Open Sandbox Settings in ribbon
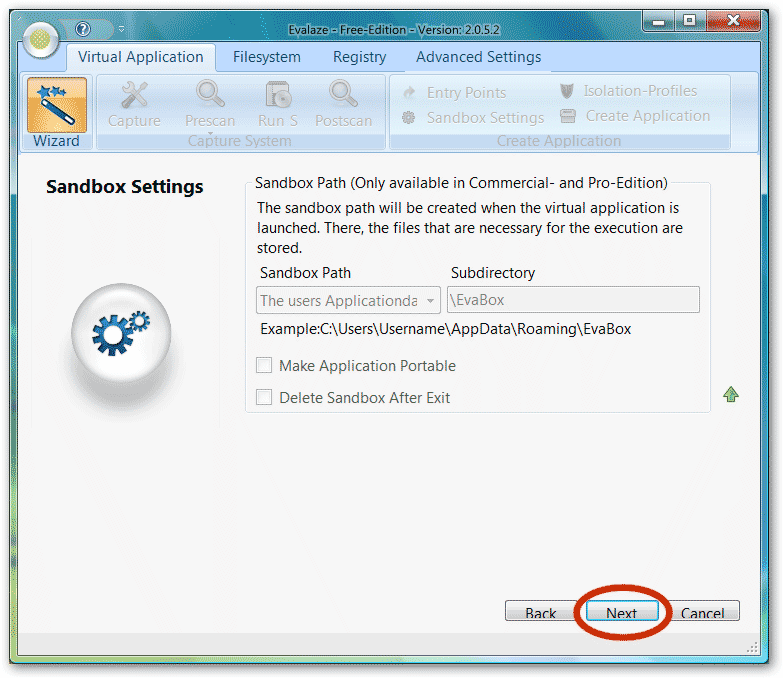Screen dimensions: 783x678 (473, 118)
